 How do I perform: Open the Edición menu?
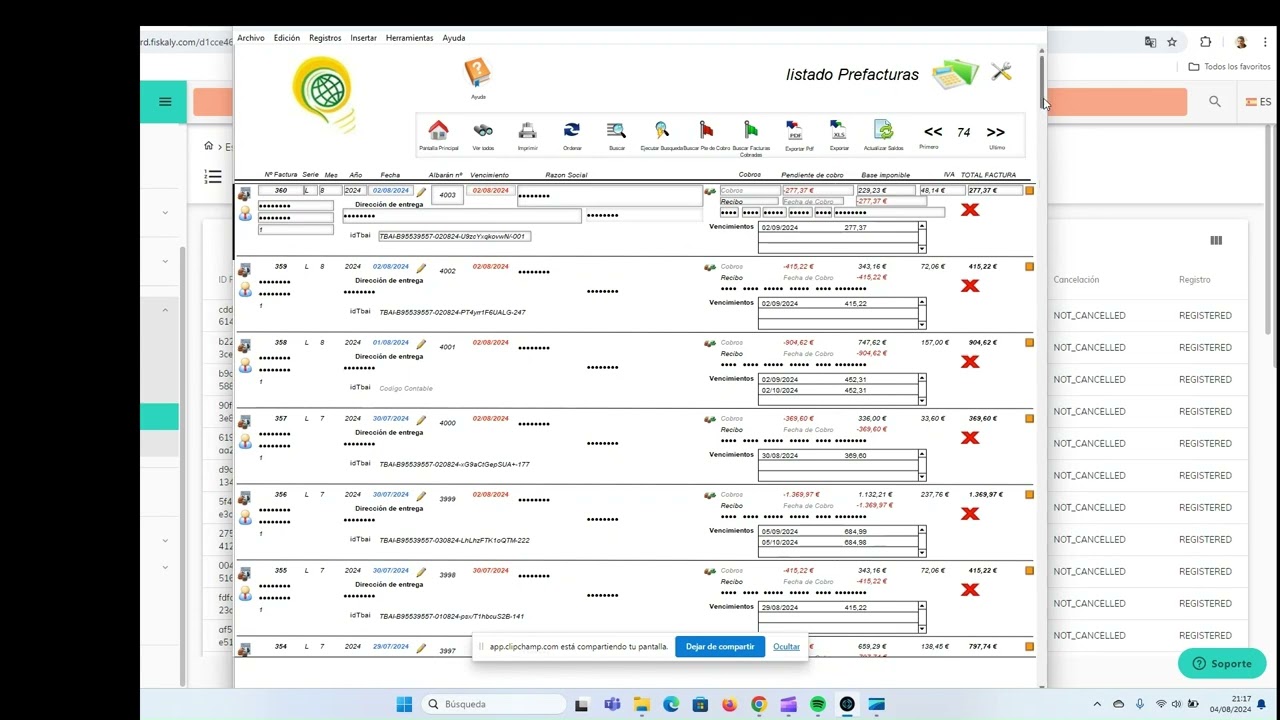point(287,38)
